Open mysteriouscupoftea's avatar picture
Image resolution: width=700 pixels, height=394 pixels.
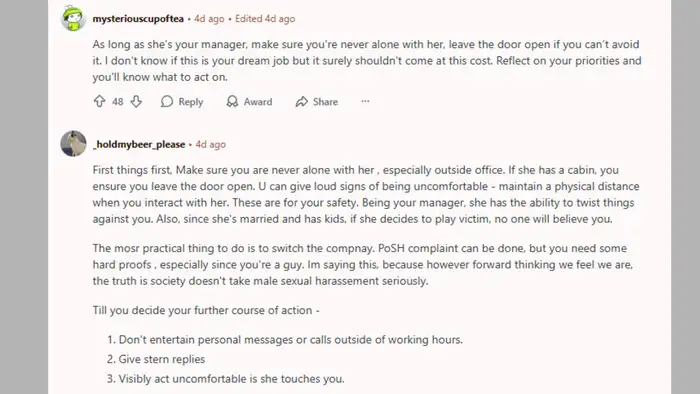tap(73, 18)
